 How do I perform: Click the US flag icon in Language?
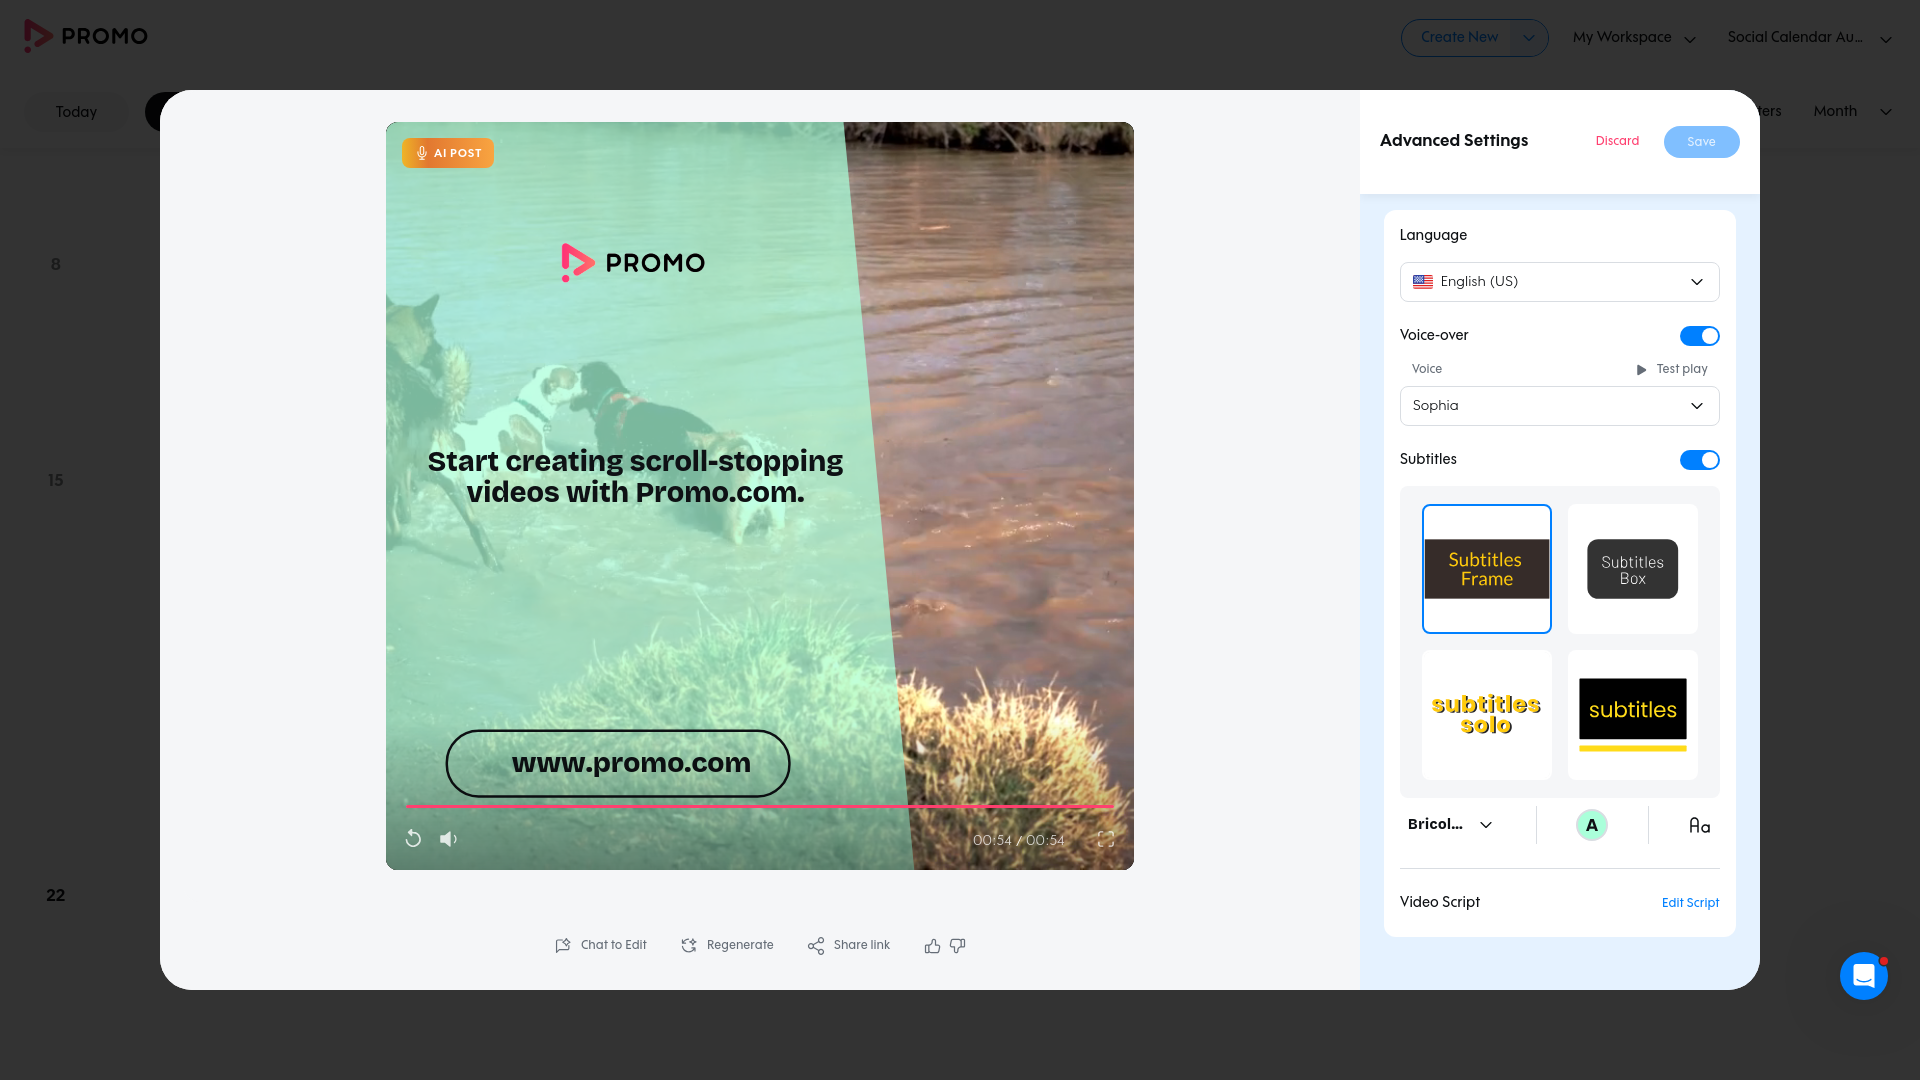[x=1423, y=282]
